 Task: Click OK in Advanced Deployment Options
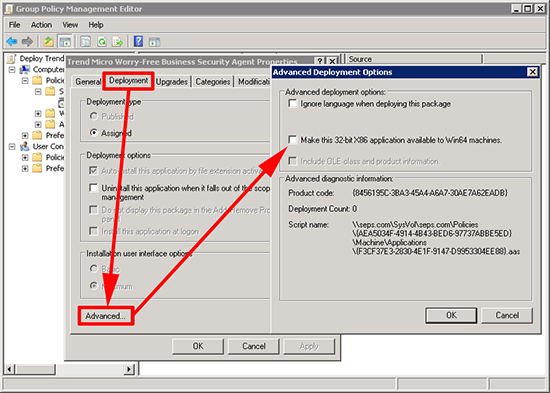(x=451, y=315)
